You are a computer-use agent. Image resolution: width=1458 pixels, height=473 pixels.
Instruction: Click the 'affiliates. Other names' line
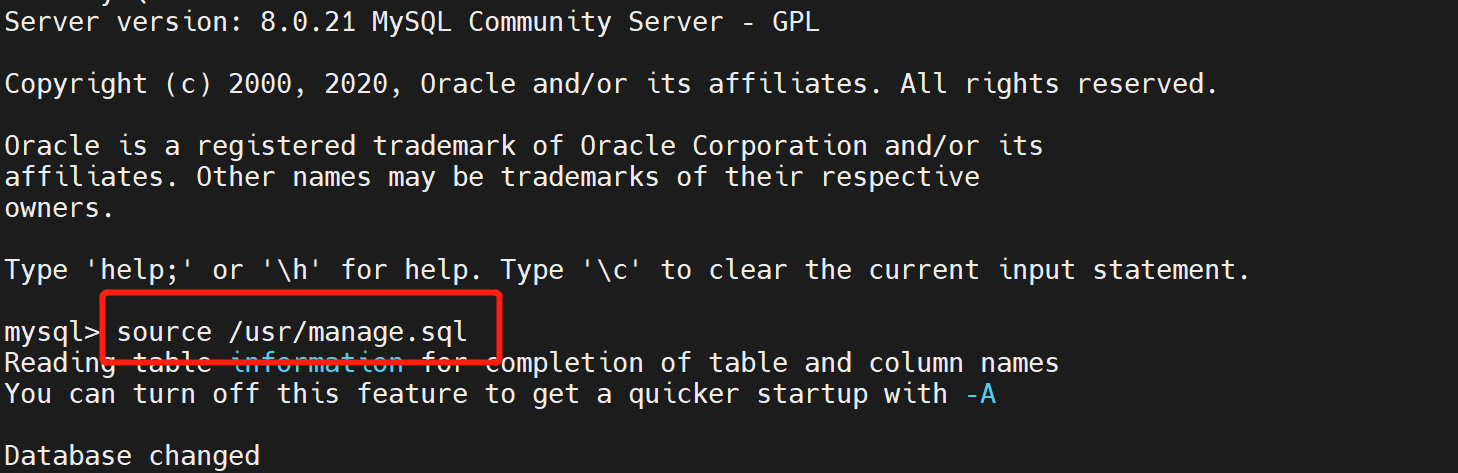coord(492,177)
